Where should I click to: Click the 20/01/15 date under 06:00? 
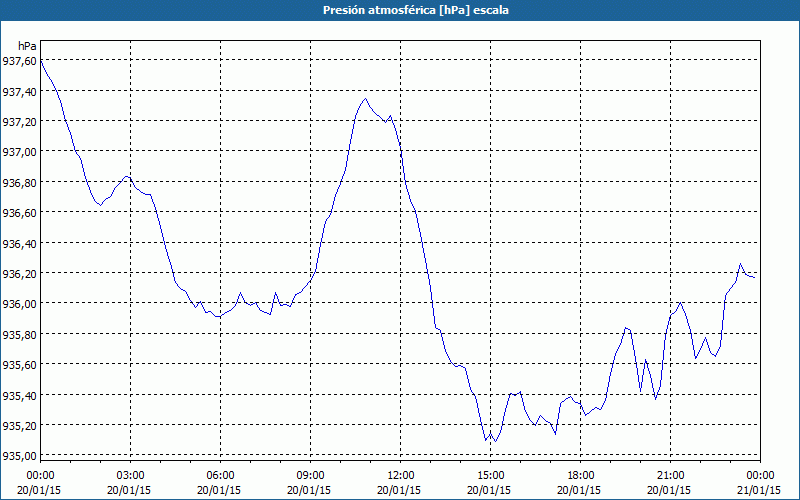(x=219, y=490)
